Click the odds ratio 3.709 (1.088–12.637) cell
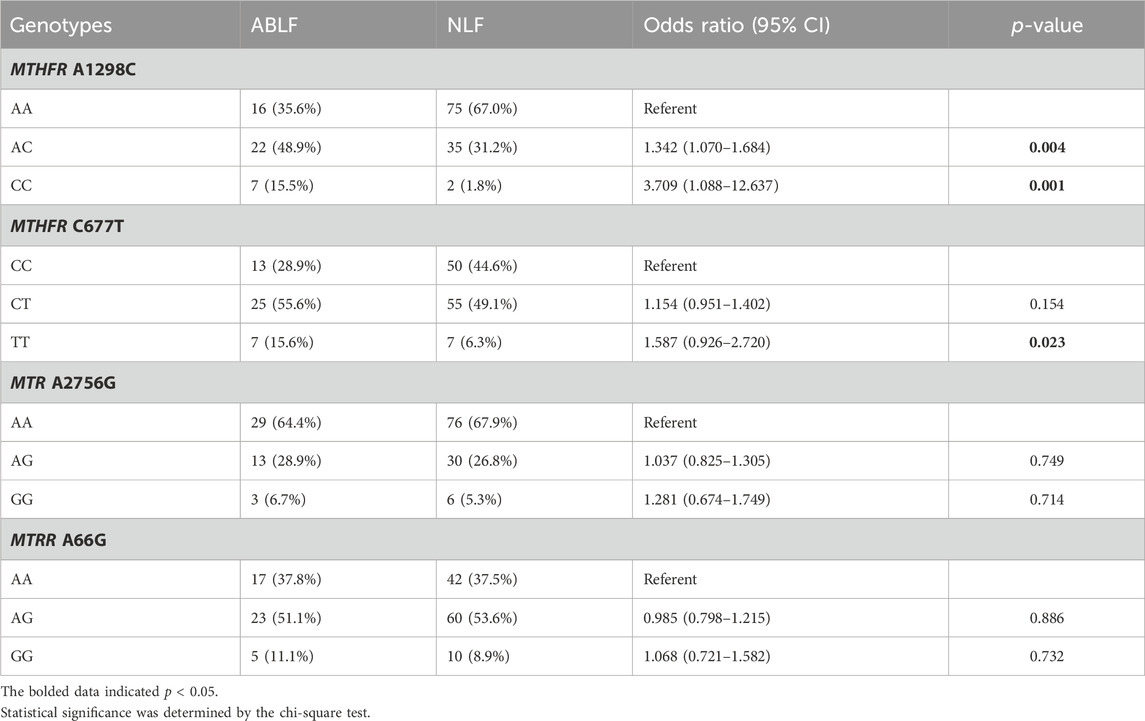Viewport: 1145px width, 721px height. click(790, 186)
